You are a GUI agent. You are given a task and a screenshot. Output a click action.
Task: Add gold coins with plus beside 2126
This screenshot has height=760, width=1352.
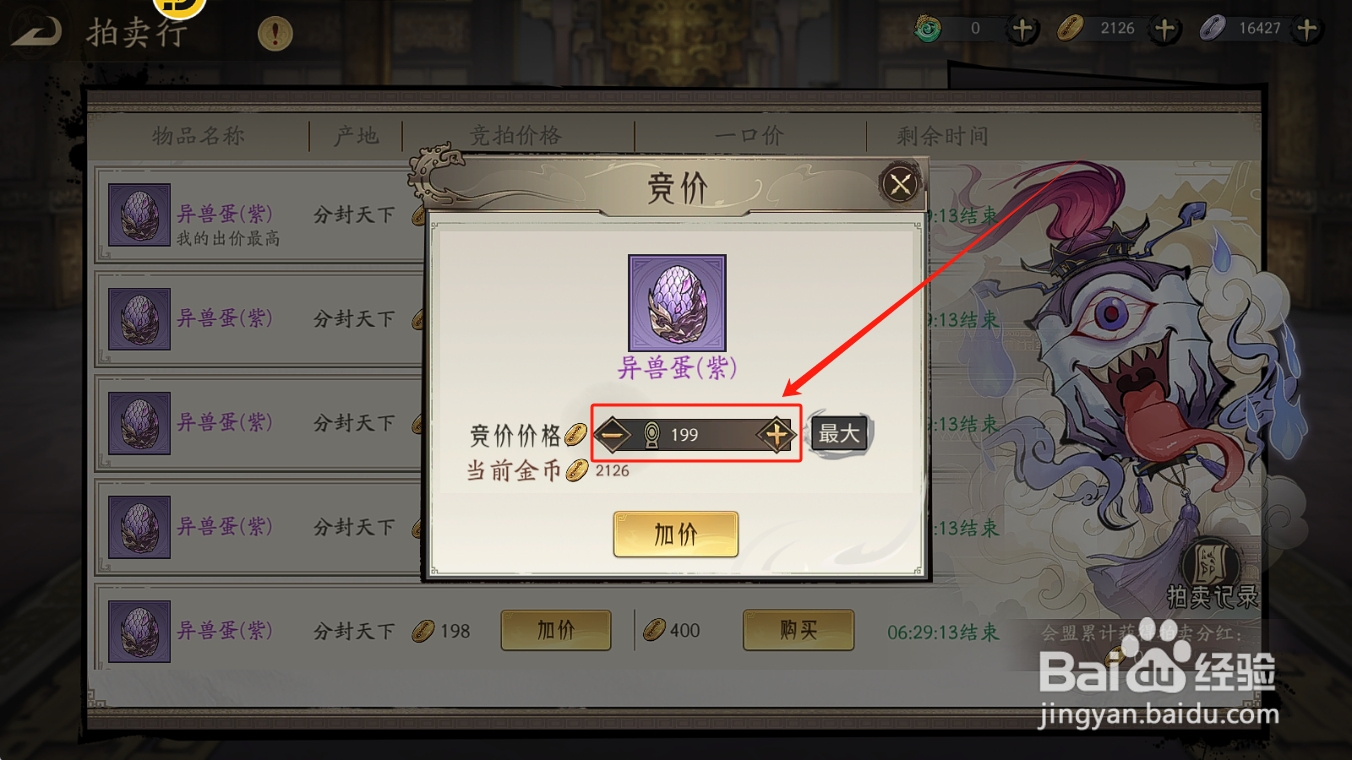(1164, 29)
